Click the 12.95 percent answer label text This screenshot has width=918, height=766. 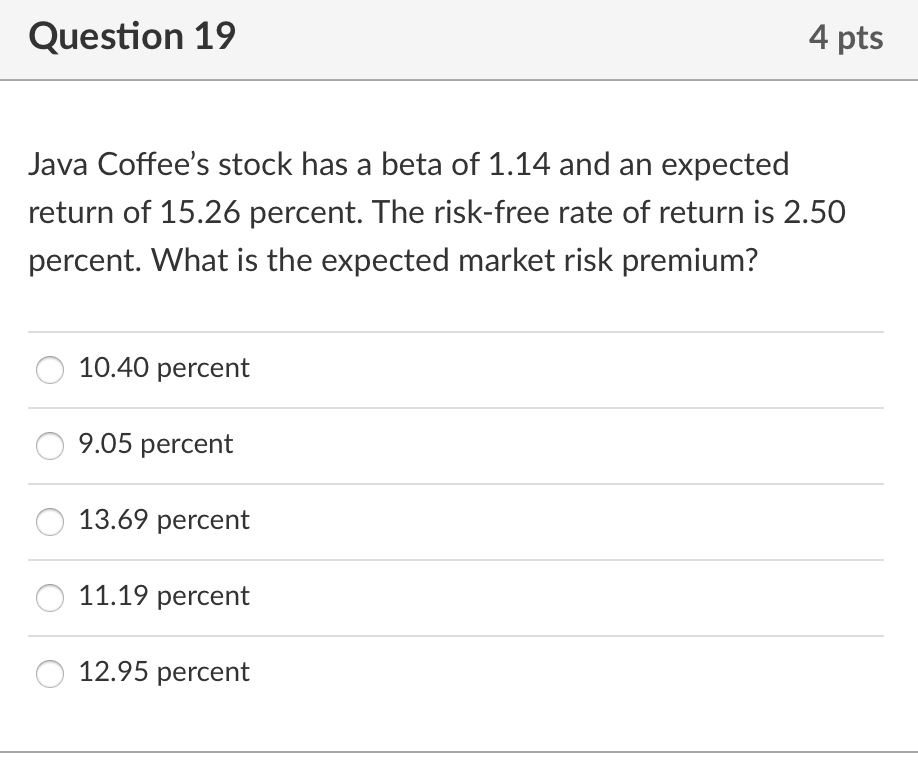pos(164,672)
